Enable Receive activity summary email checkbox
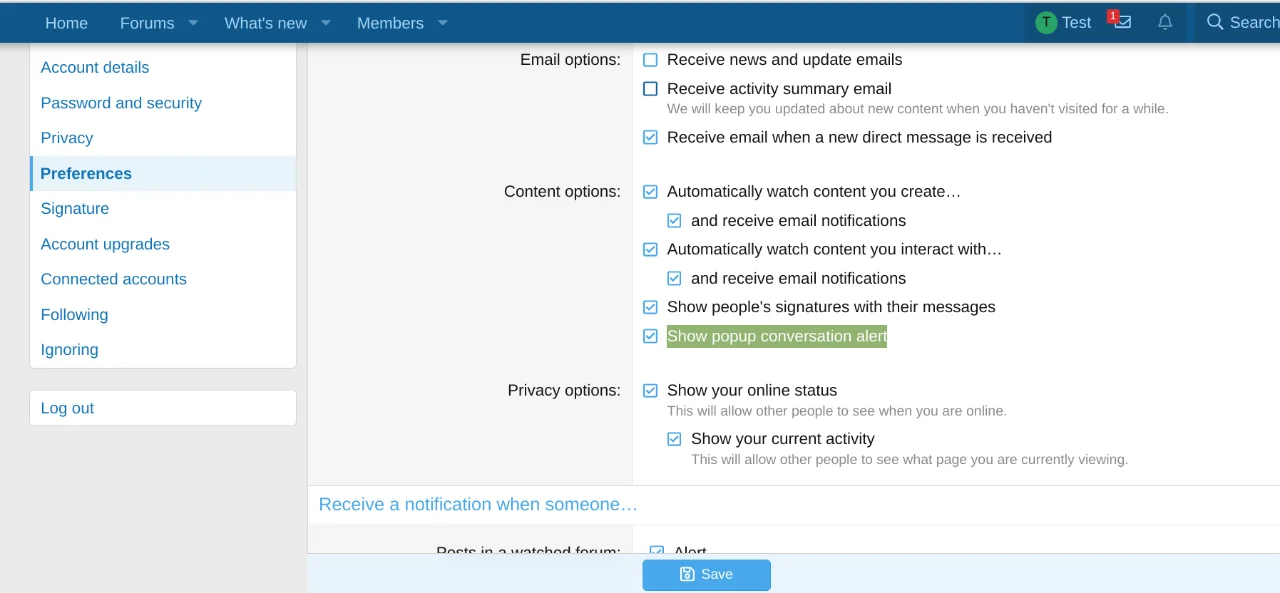The width and height of the screenshot is (1280, 593). (x=650, y=89)
